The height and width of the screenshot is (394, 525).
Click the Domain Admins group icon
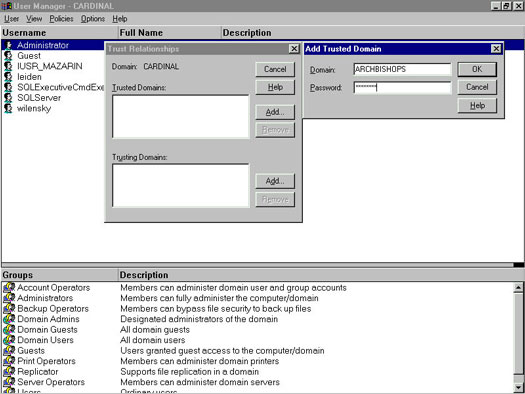point(9,319)
